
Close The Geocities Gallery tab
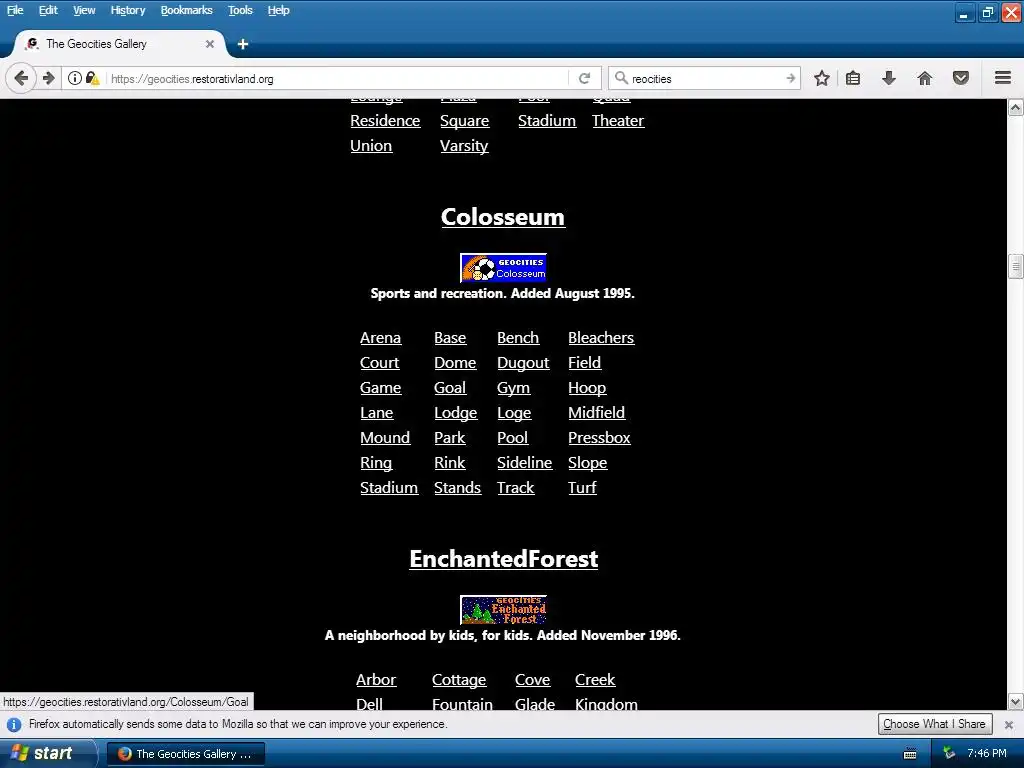coord(210,44)
